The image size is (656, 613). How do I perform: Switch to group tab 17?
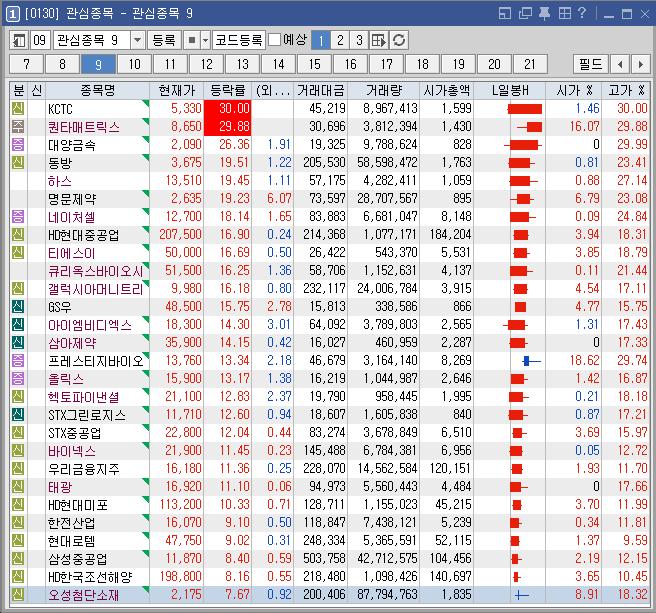(x=386, y=64)
